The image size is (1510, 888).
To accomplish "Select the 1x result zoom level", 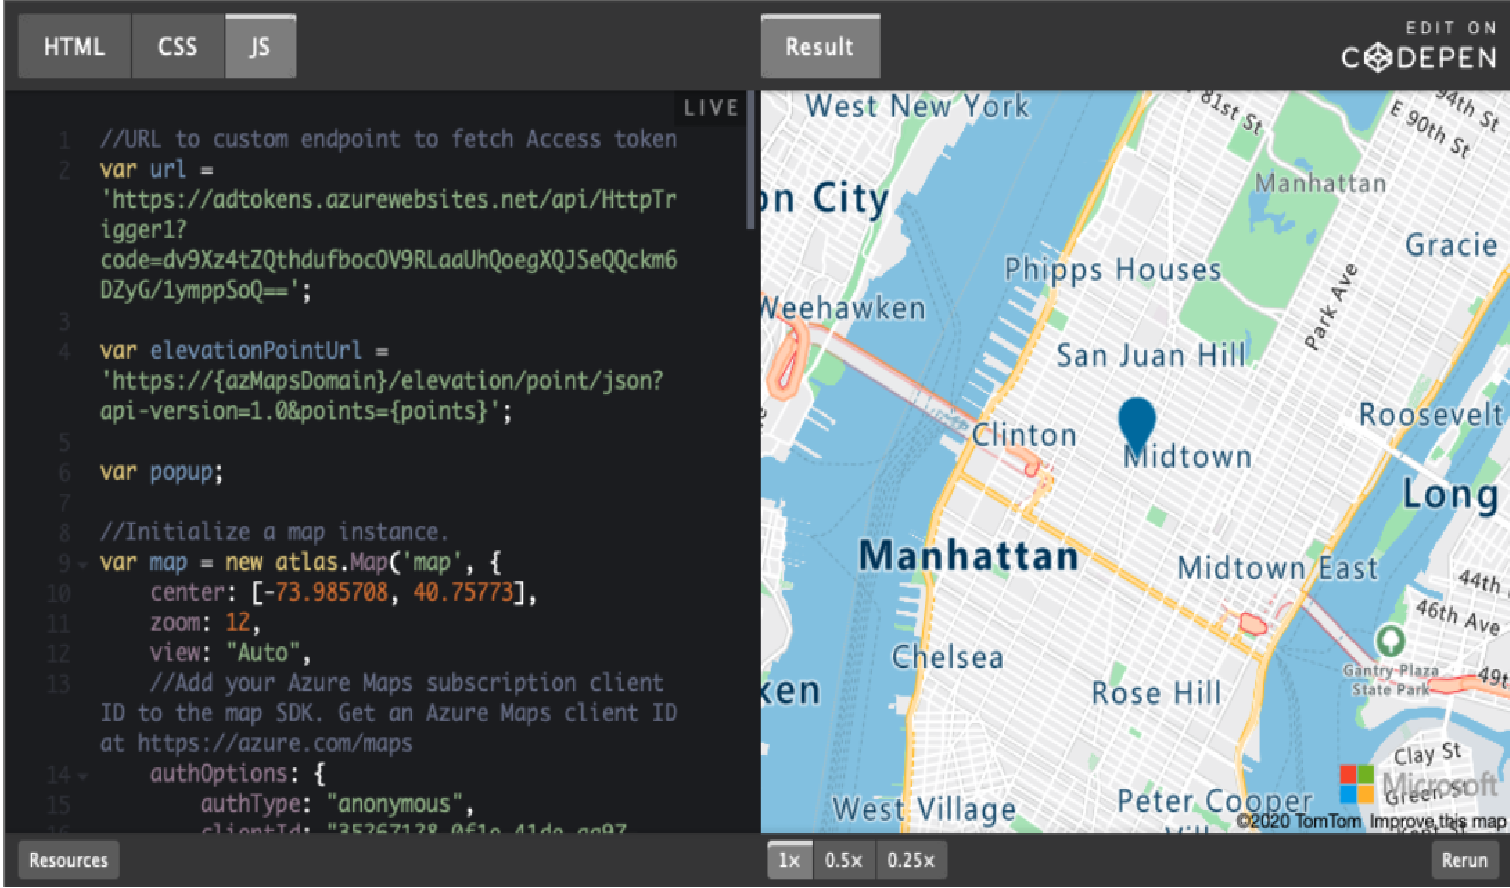I will (x=790, y=859).
